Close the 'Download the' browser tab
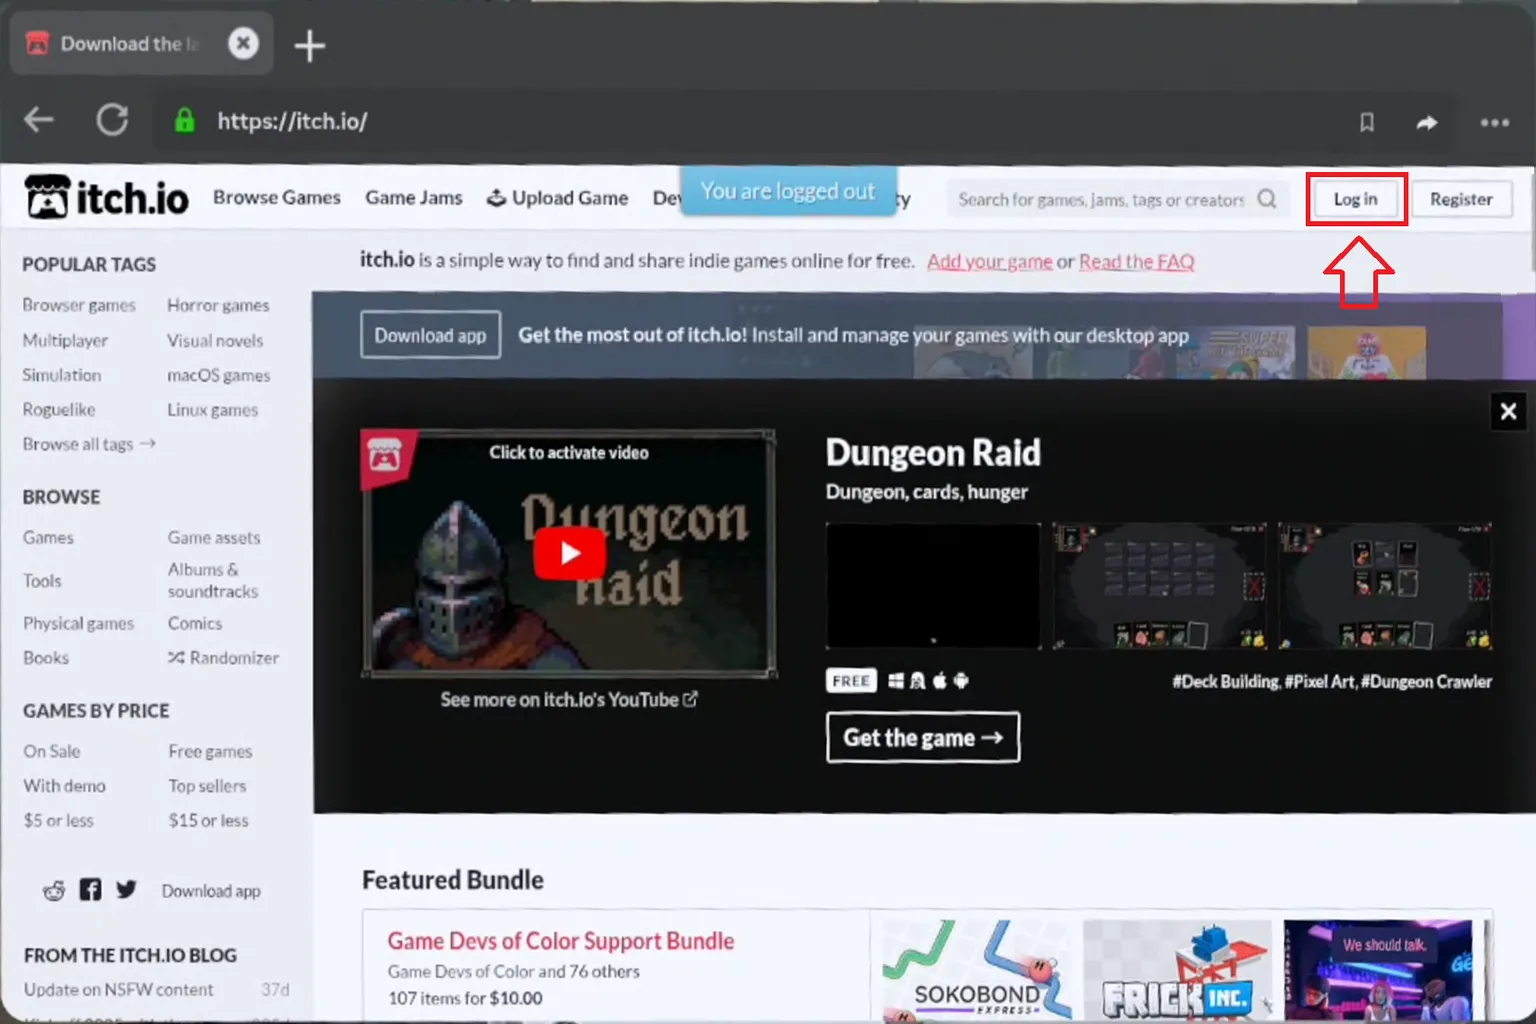Viewport: 1536px width, 1024px height. click(x=243, y=43)
